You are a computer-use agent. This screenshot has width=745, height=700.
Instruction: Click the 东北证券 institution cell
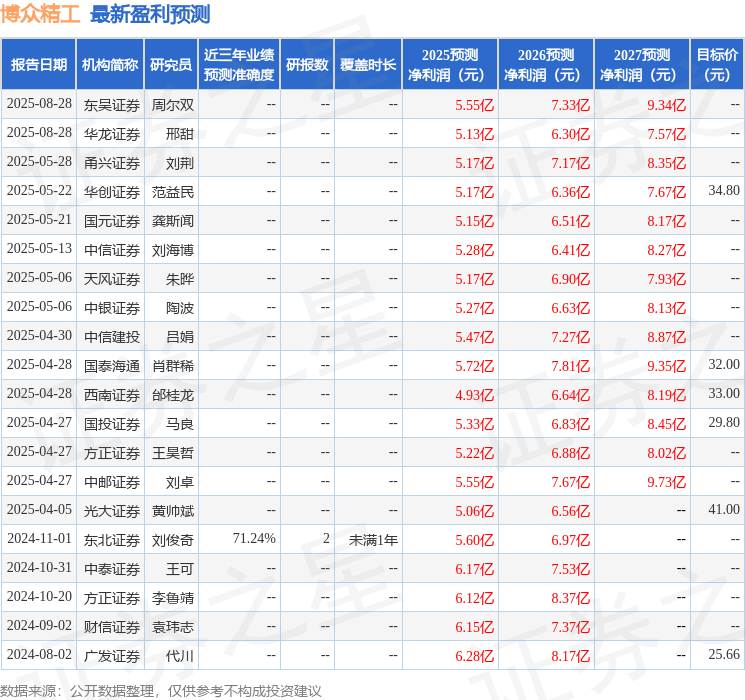point(112,540)
